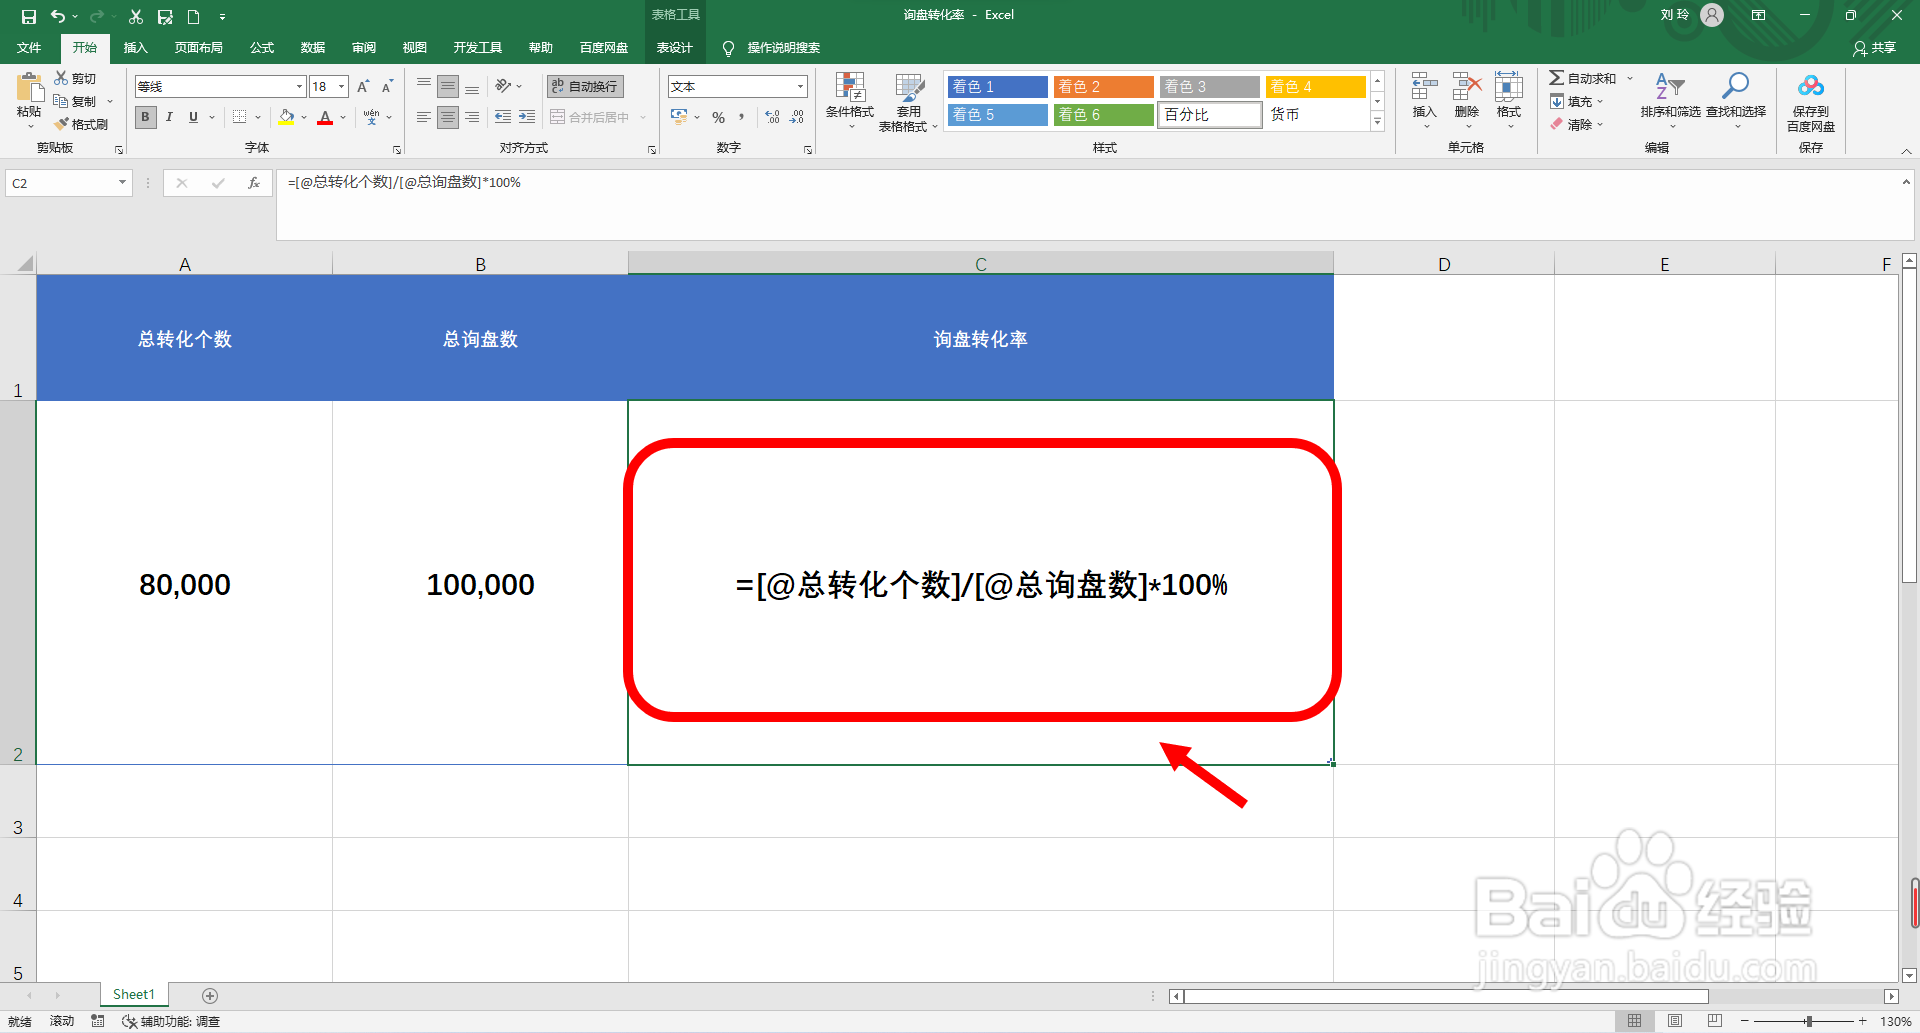Toggle italic formatting
The height and width of the screenshot is (1033, 1920).
point(169,117)
